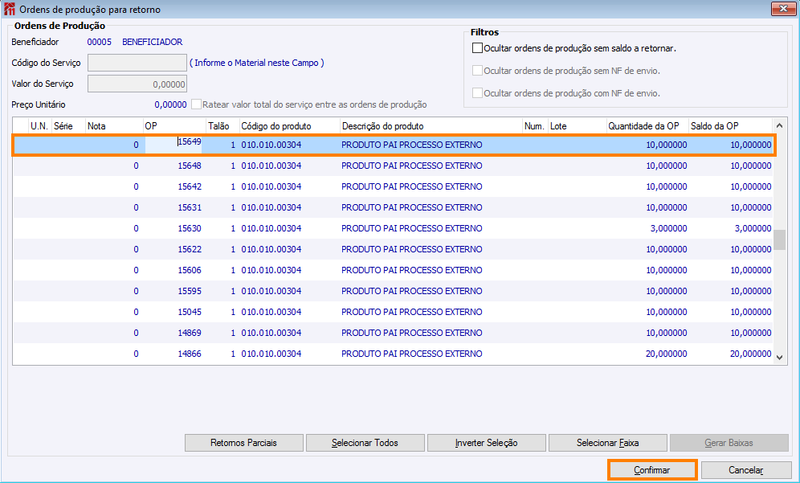Select row with OP 15648

(393, 166)
